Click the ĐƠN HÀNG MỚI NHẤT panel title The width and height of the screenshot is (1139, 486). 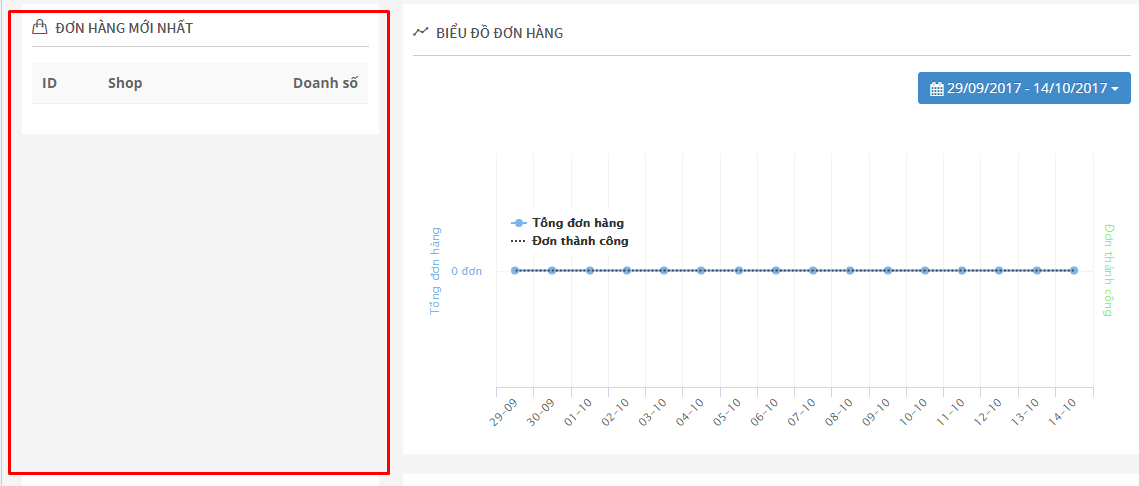point(124,28)
